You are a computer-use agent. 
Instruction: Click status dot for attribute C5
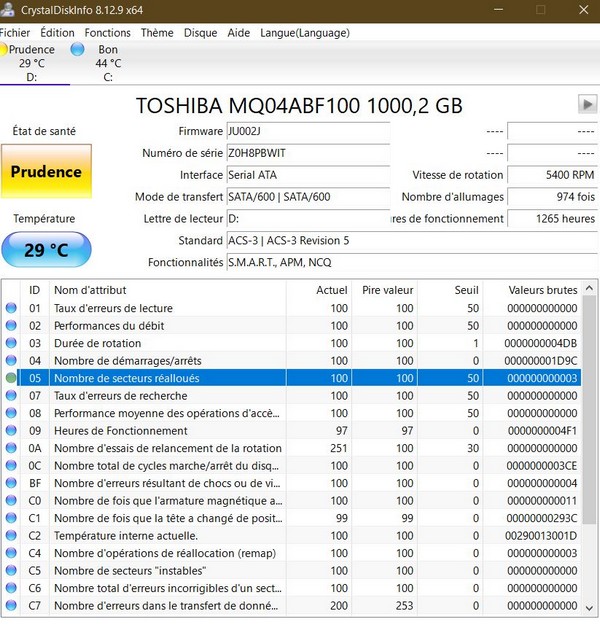[11, 571]
